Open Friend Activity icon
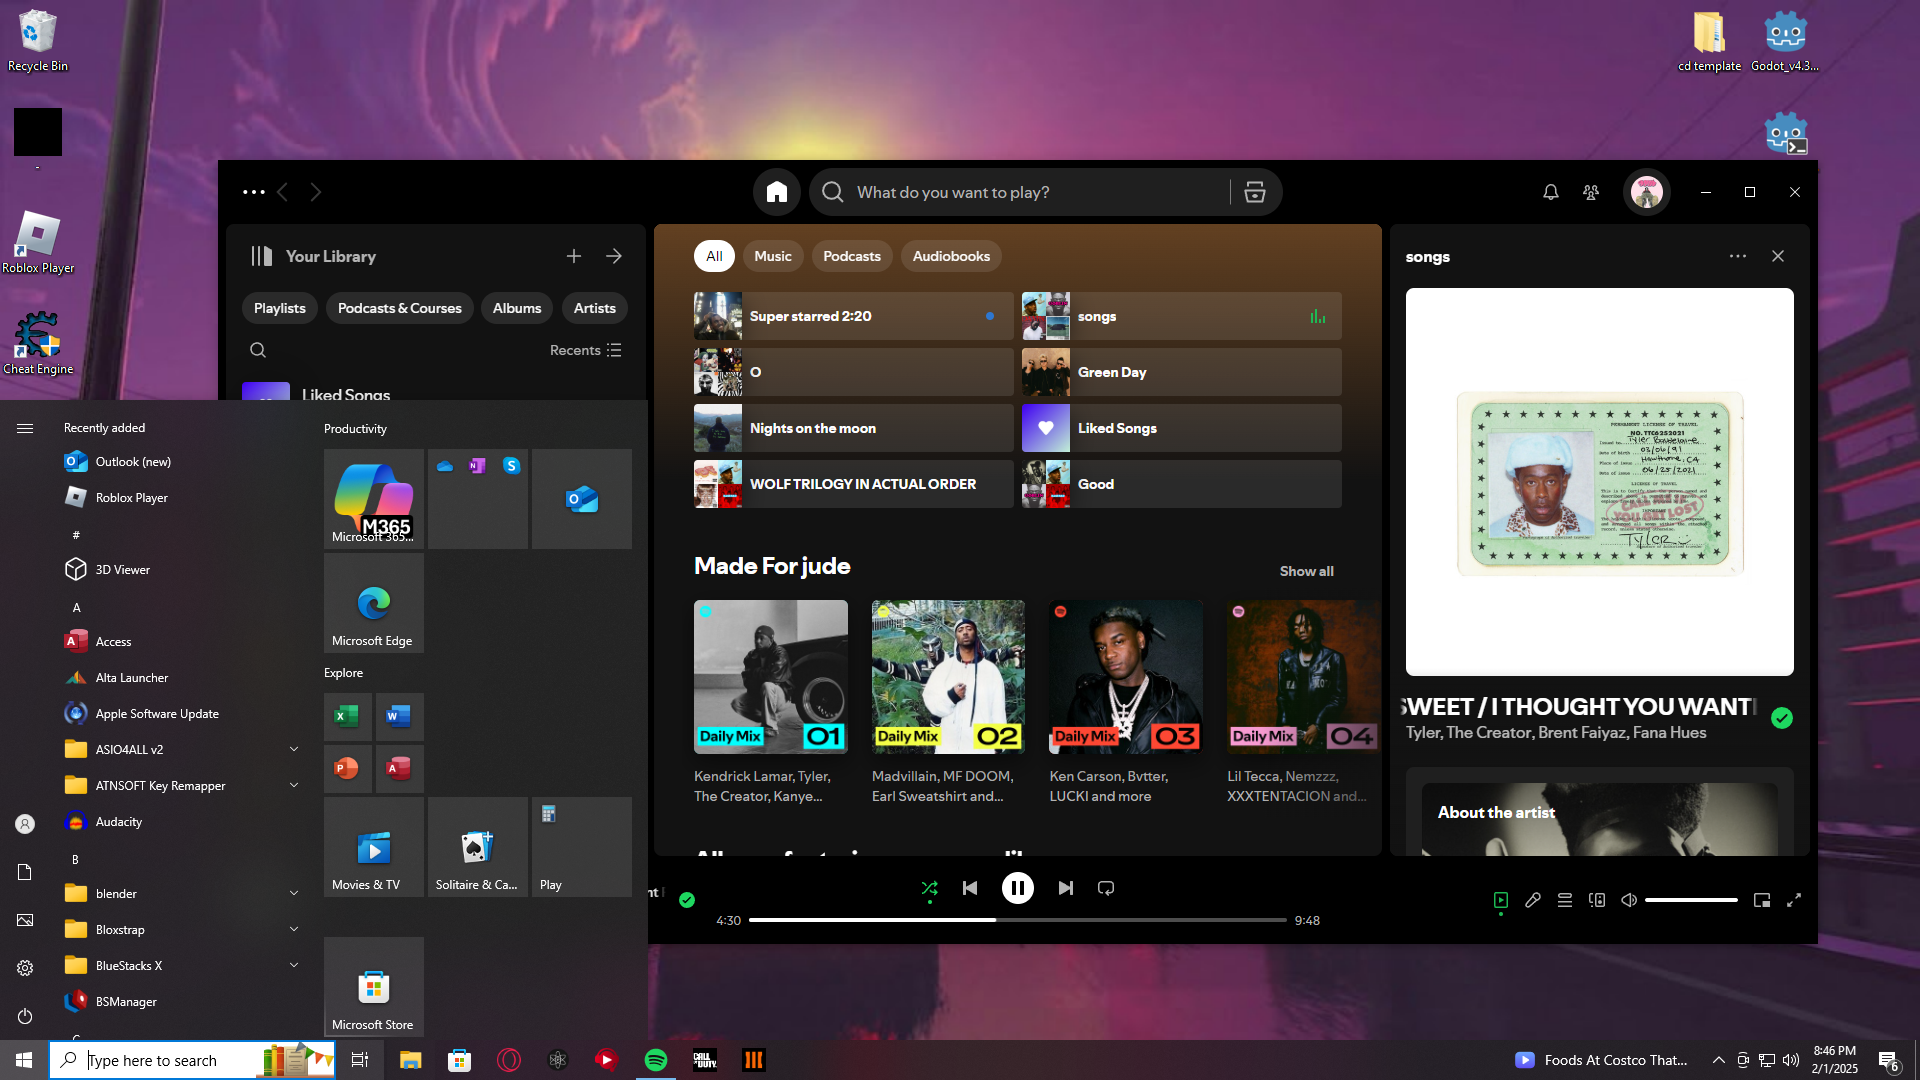The image size is (1920, 1080). (x=1591, y=192)
